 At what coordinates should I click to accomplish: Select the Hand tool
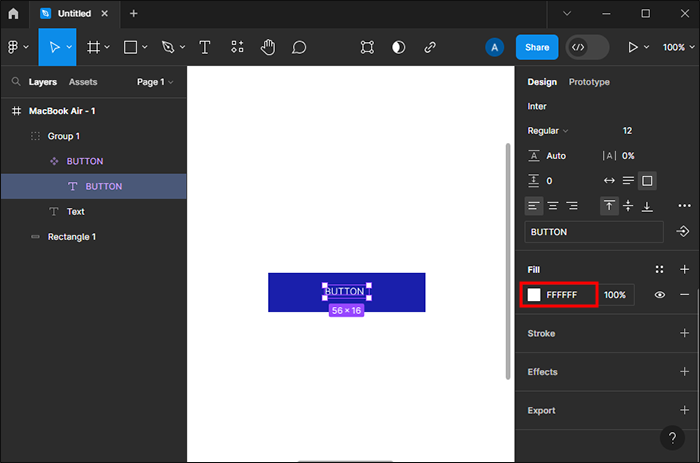click(268, 47)
